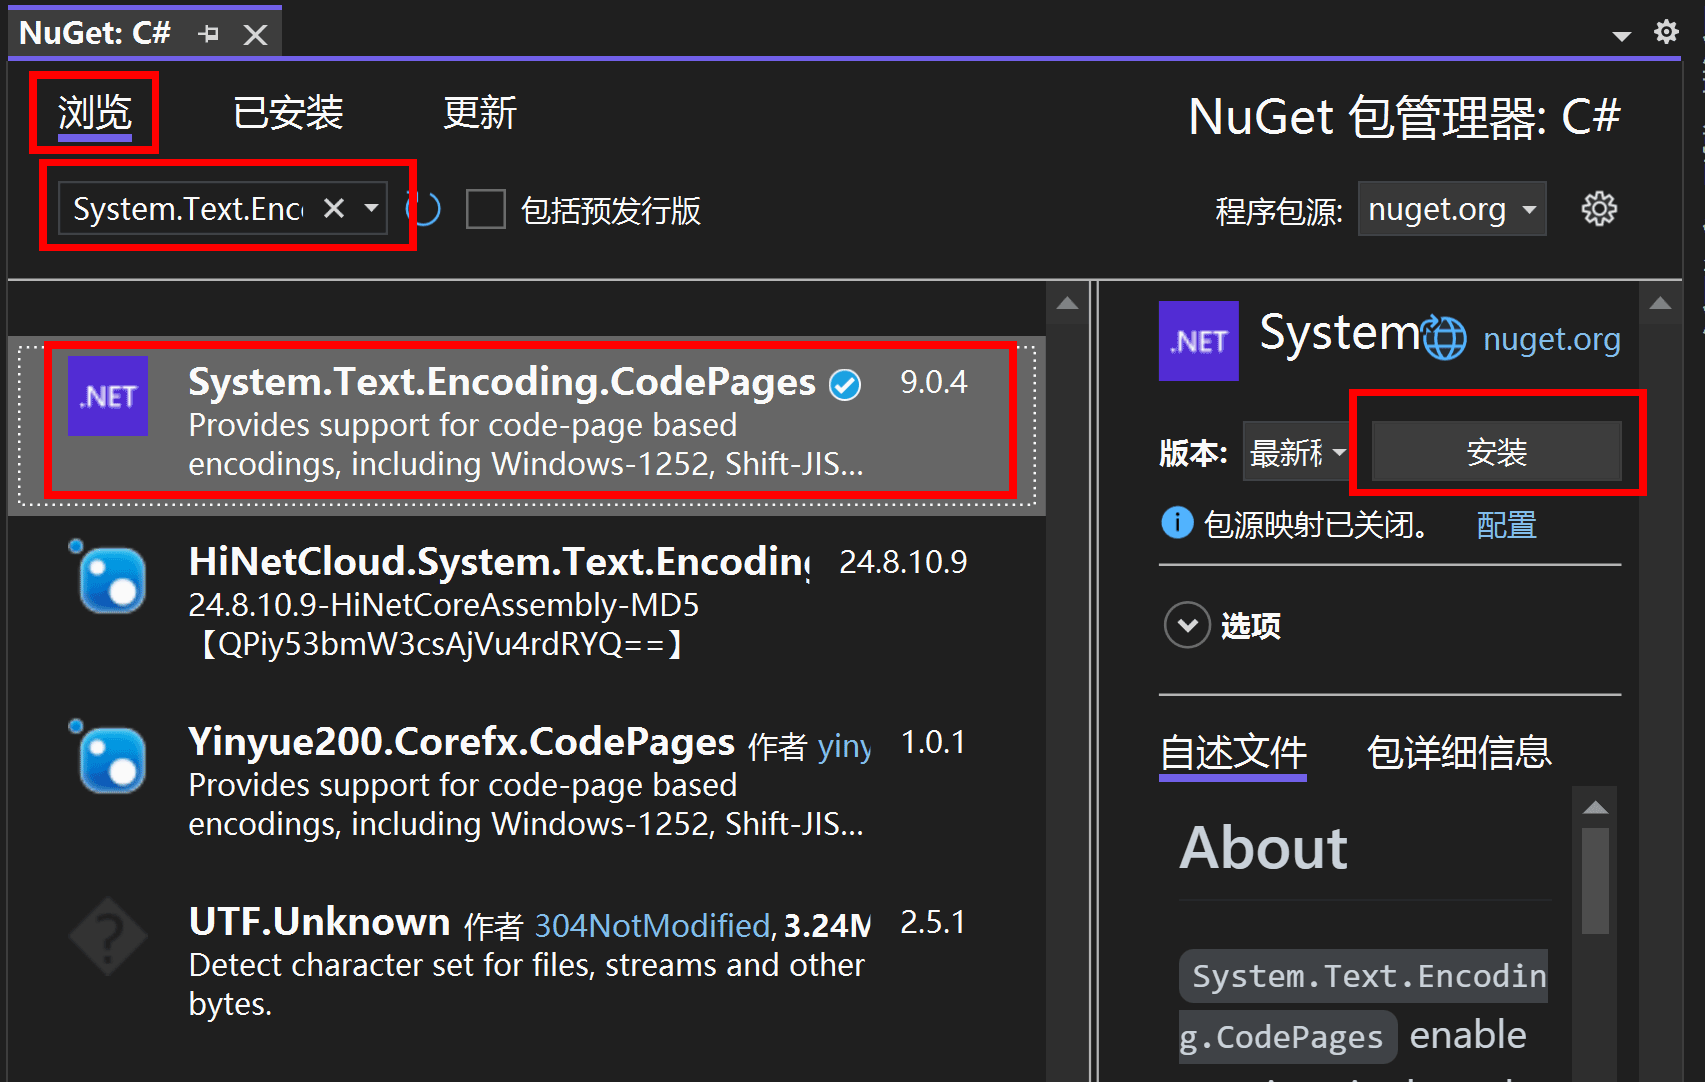Image resolution: width=1705 pixels, height=1082 pixels.
Task: Enable the 包括预发行版 checkbox
Action: pos(486,210)
